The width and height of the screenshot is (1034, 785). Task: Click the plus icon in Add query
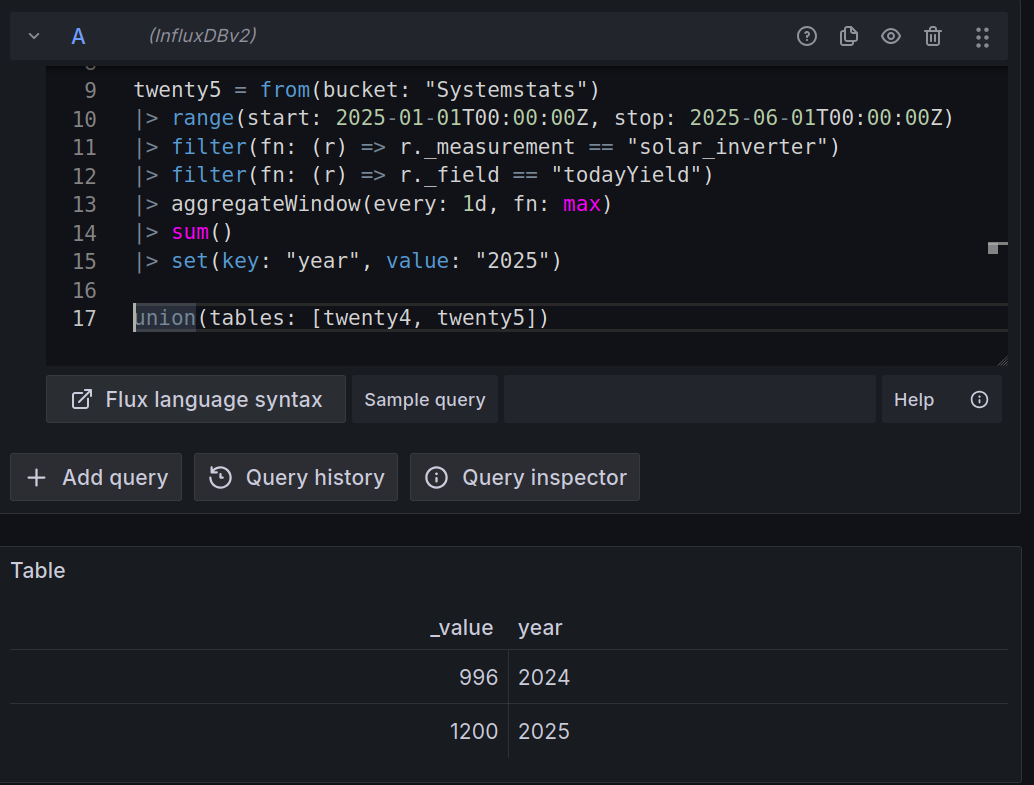tap(37, 477)
